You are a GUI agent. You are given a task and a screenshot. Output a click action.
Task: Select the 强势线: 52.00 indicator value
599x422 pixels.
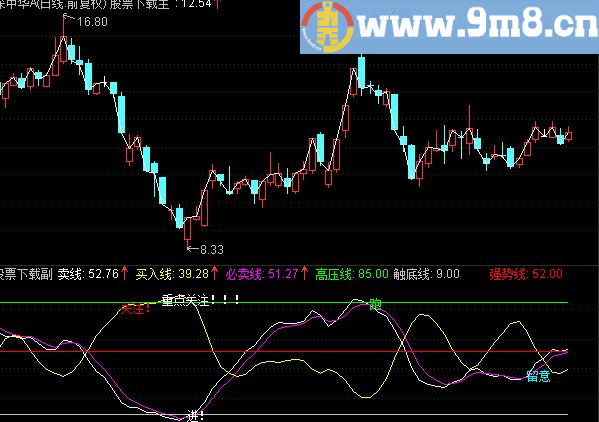(x=526, y=274)
